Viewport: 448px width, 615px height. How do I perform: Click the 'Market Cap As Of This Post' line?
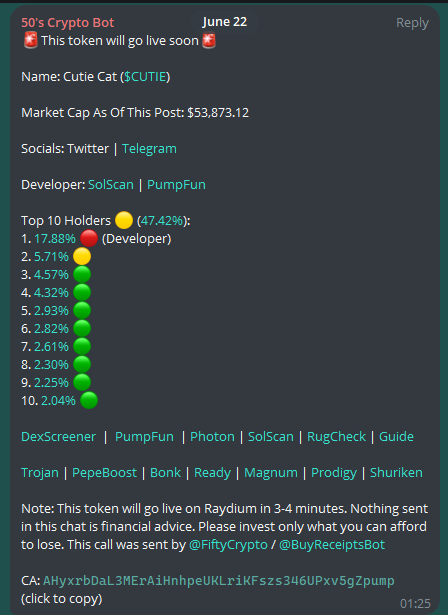point(135,113)
